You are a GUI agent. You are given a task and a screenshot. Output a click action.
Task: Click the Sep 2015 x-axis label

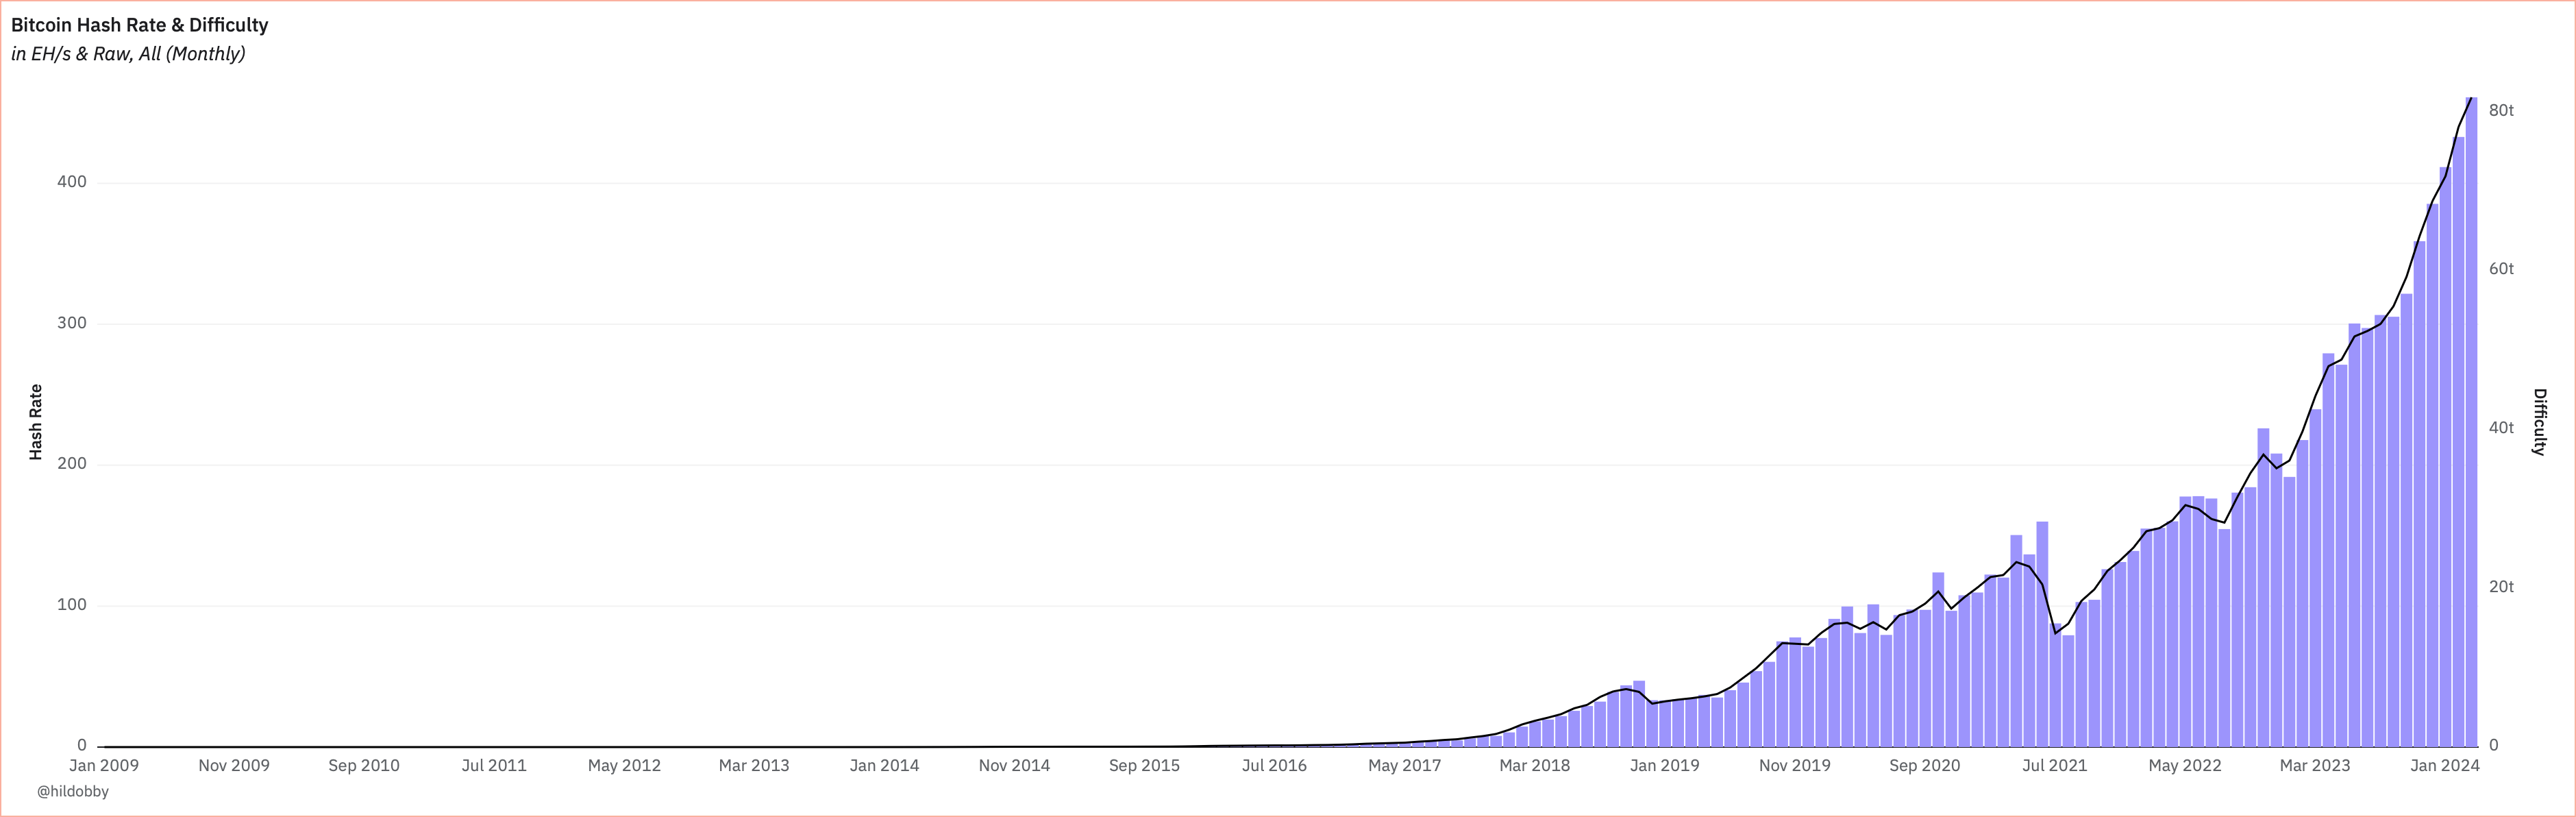pos(1144,766)
